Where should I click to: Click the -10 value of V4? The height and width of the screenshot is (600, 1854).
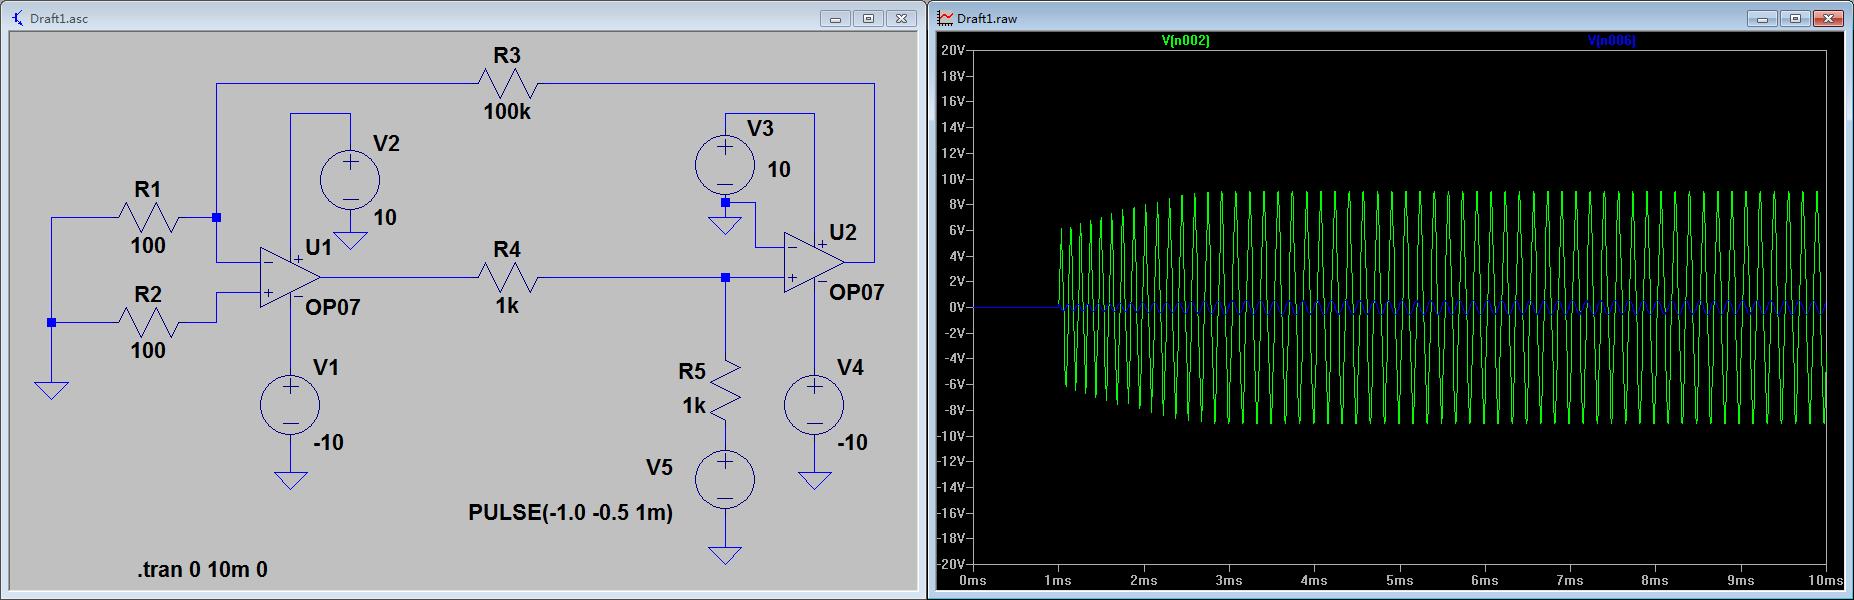(x=852, y=442)
